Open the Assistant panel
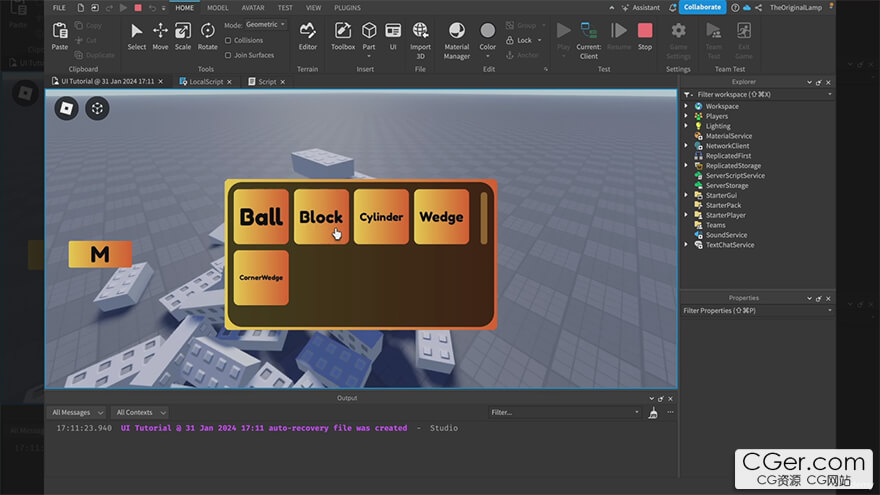 641,7
